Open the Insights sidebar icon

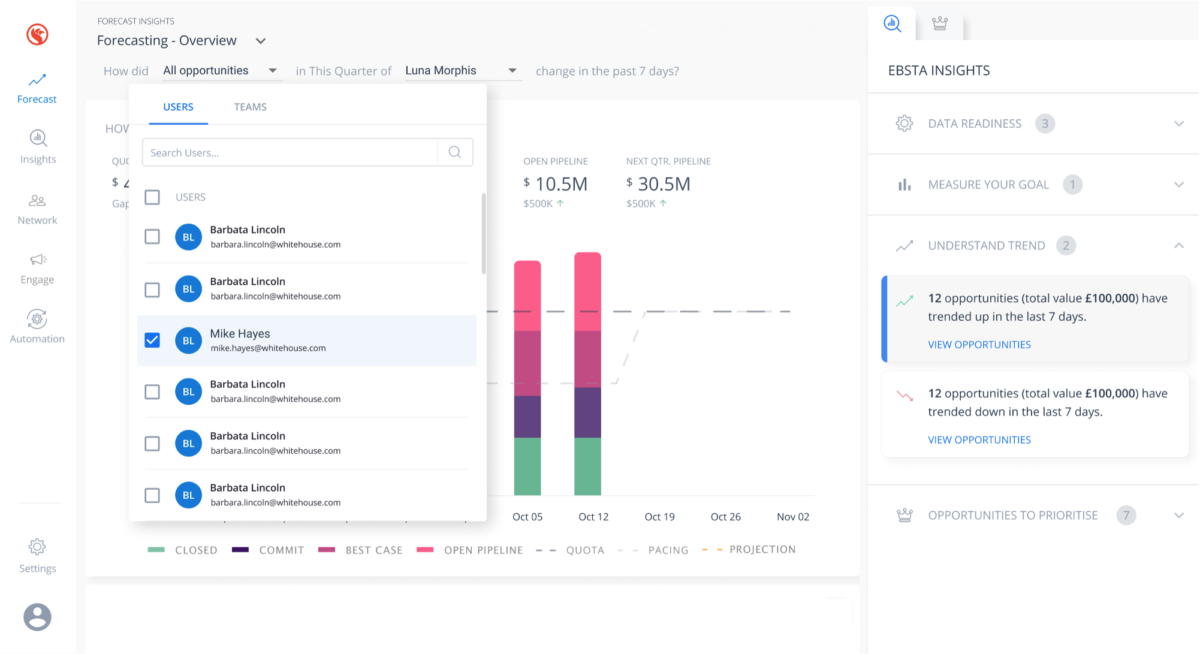tap(37, 146)
